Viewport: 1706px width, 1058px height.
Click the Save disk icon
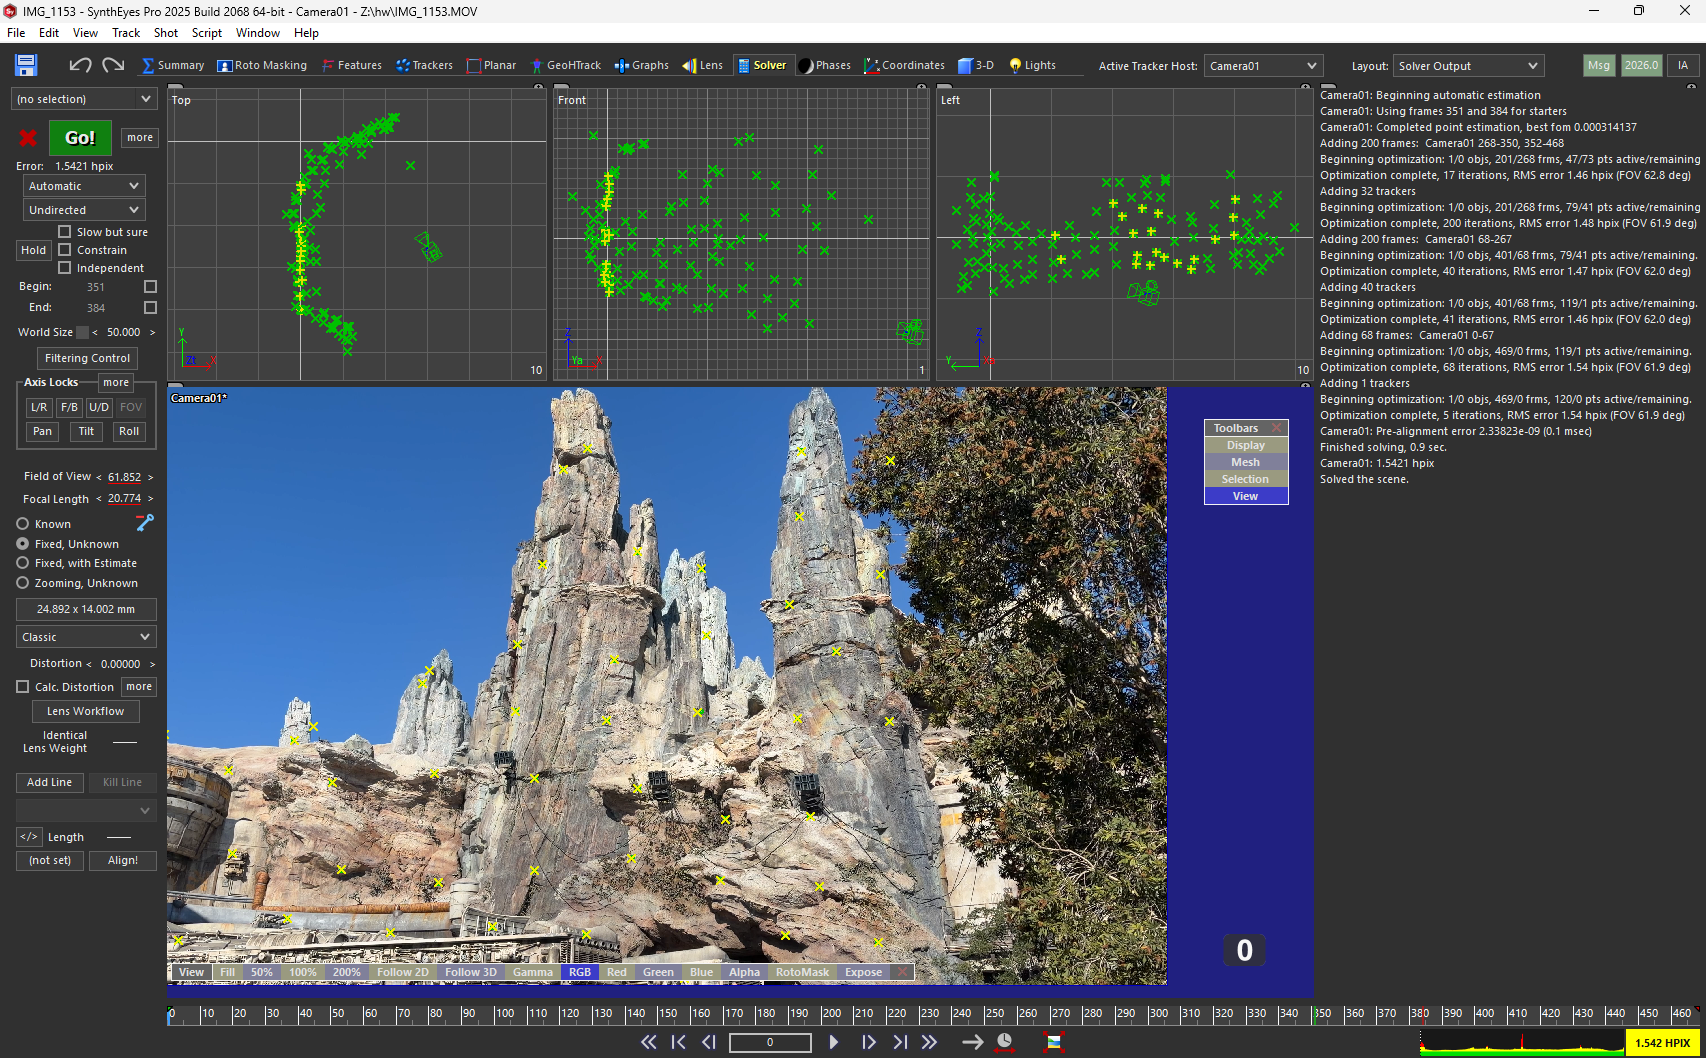tap(26, 65)
